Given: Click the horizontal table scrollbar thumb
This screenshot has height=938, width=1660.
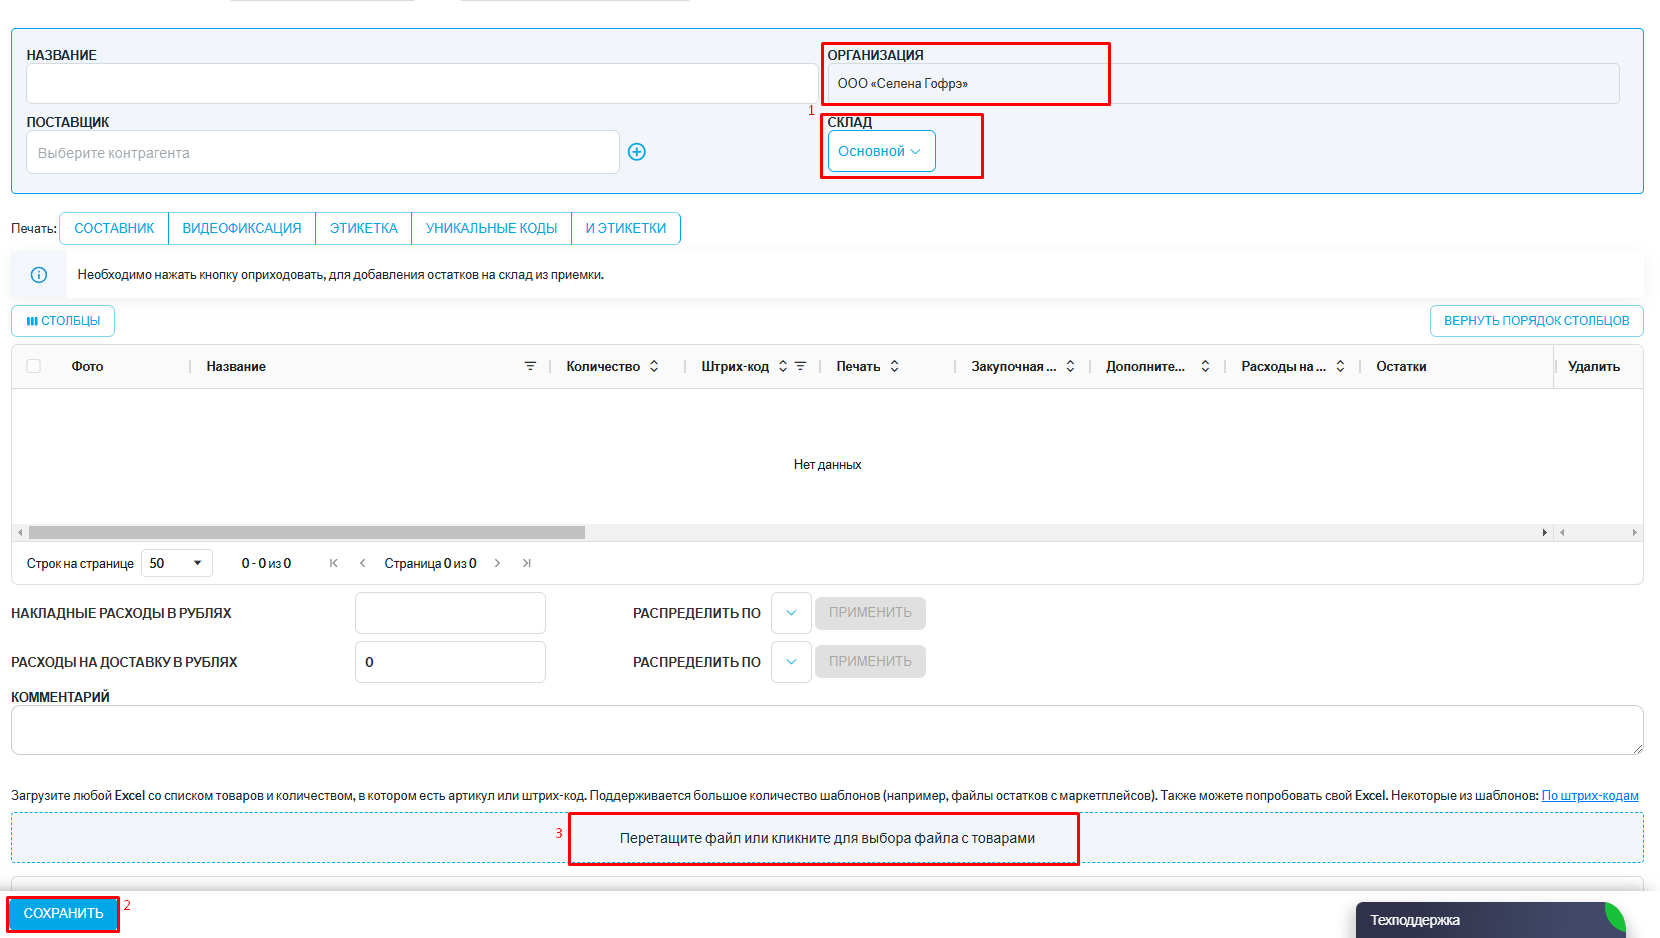Looking at the screenshot, I should pos(307,533).
